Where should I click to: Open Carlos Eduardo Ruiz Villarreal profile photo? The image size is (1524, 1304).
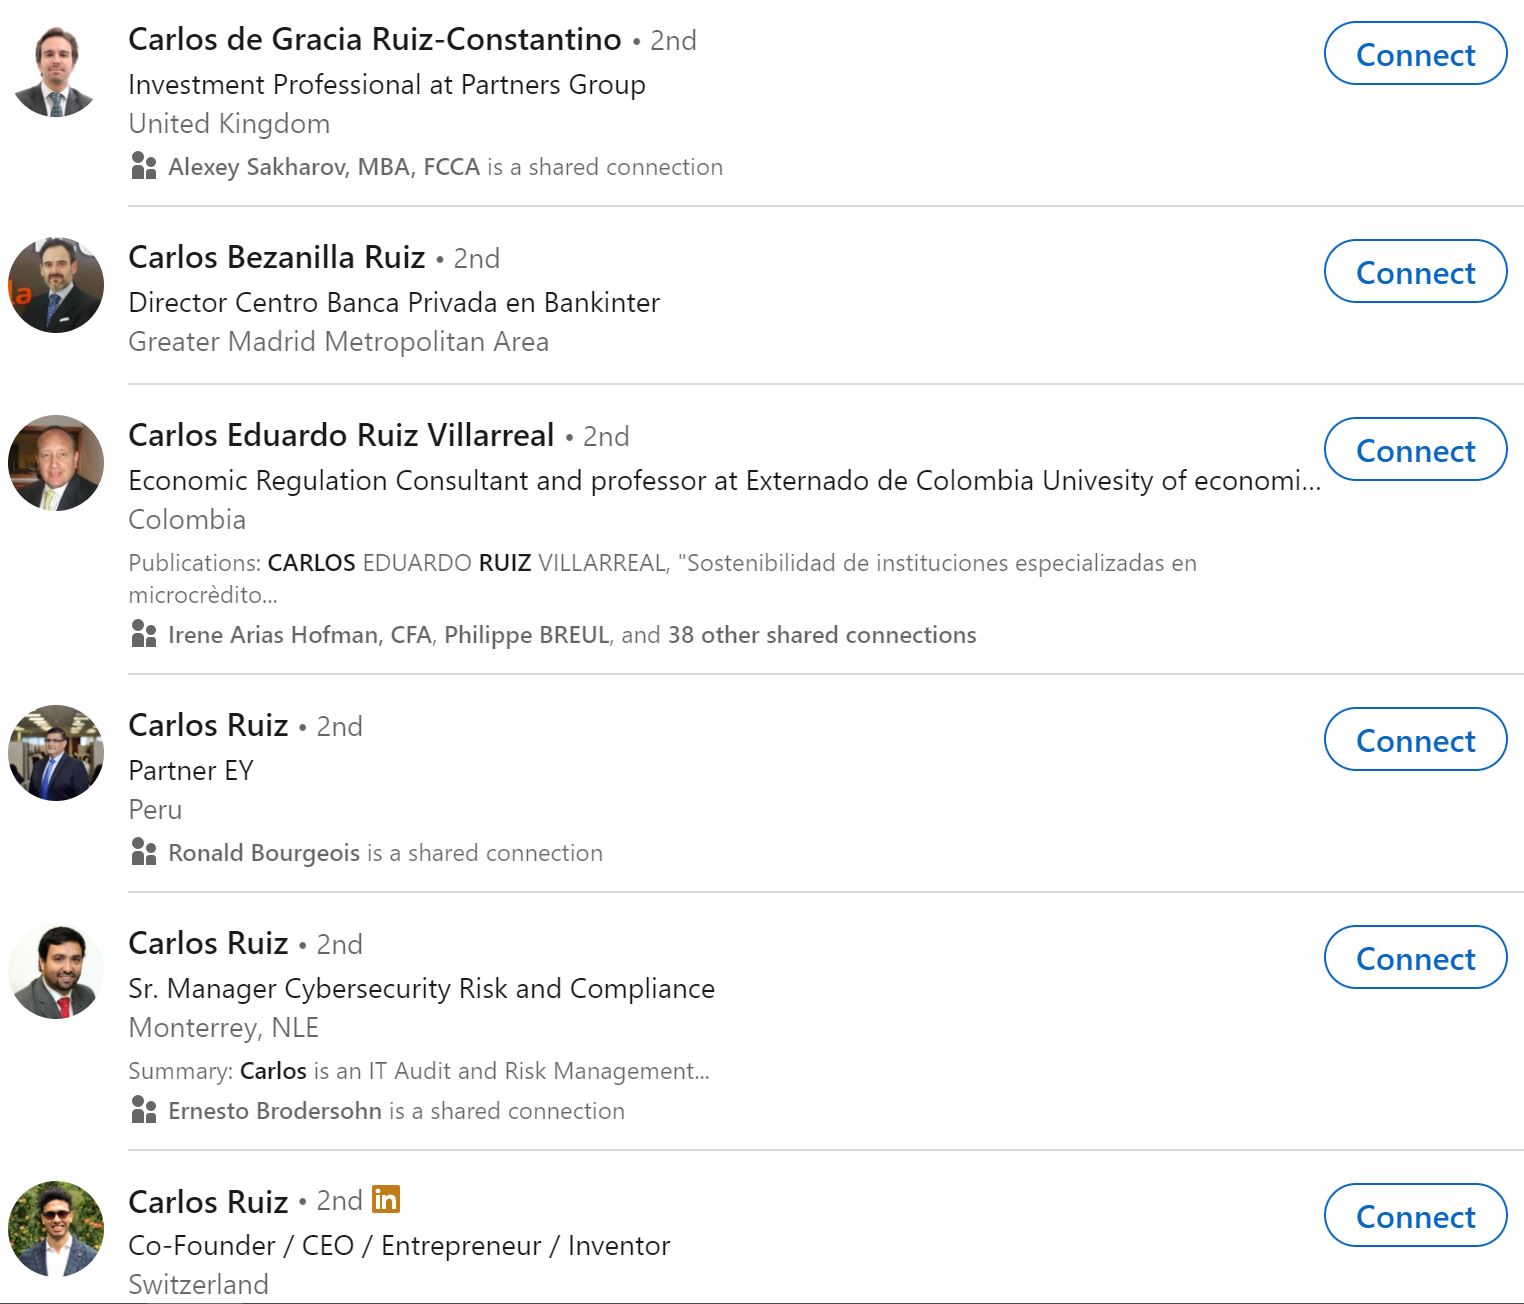56,463
